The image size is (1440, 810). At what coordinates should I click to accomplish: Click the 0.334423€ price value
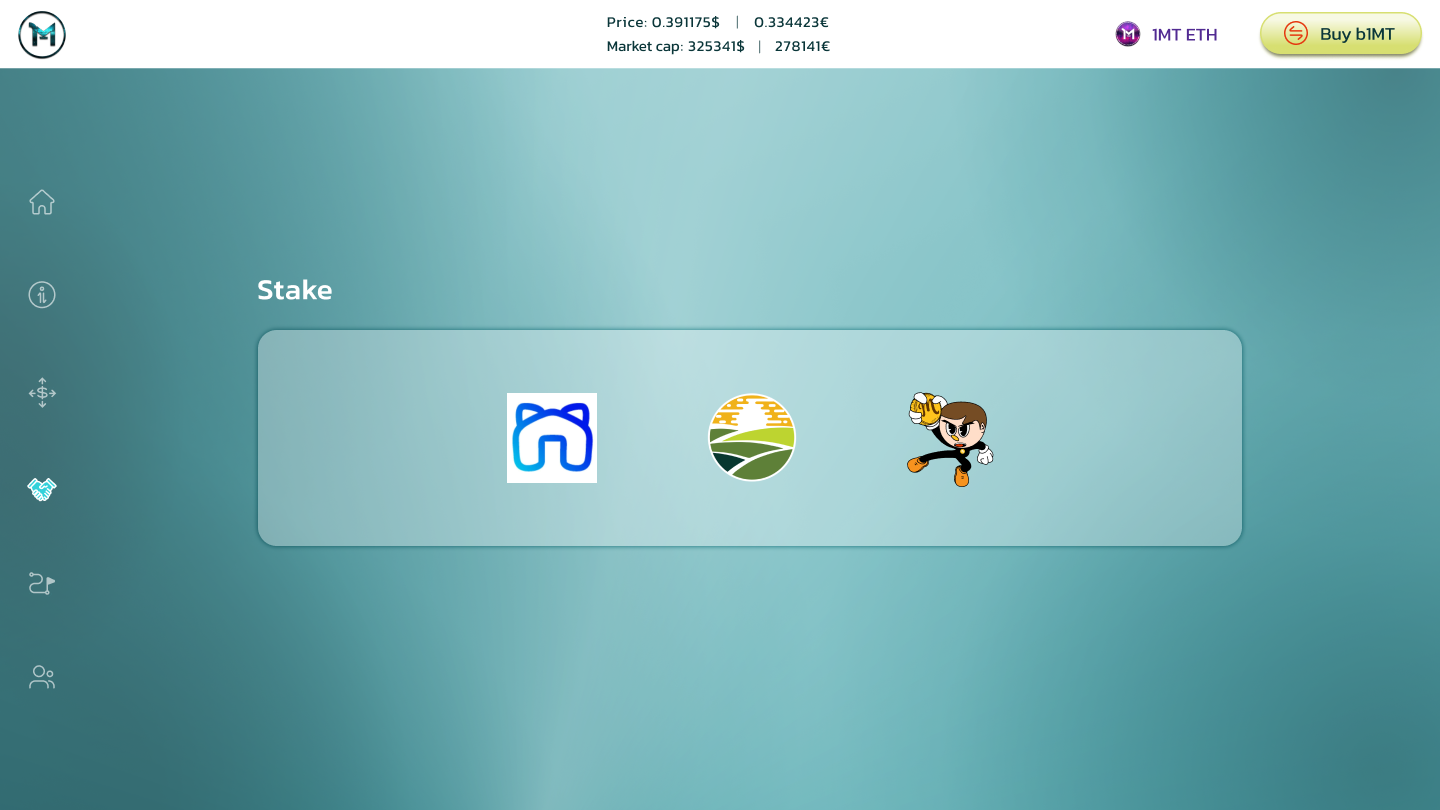tap(791, 22)
